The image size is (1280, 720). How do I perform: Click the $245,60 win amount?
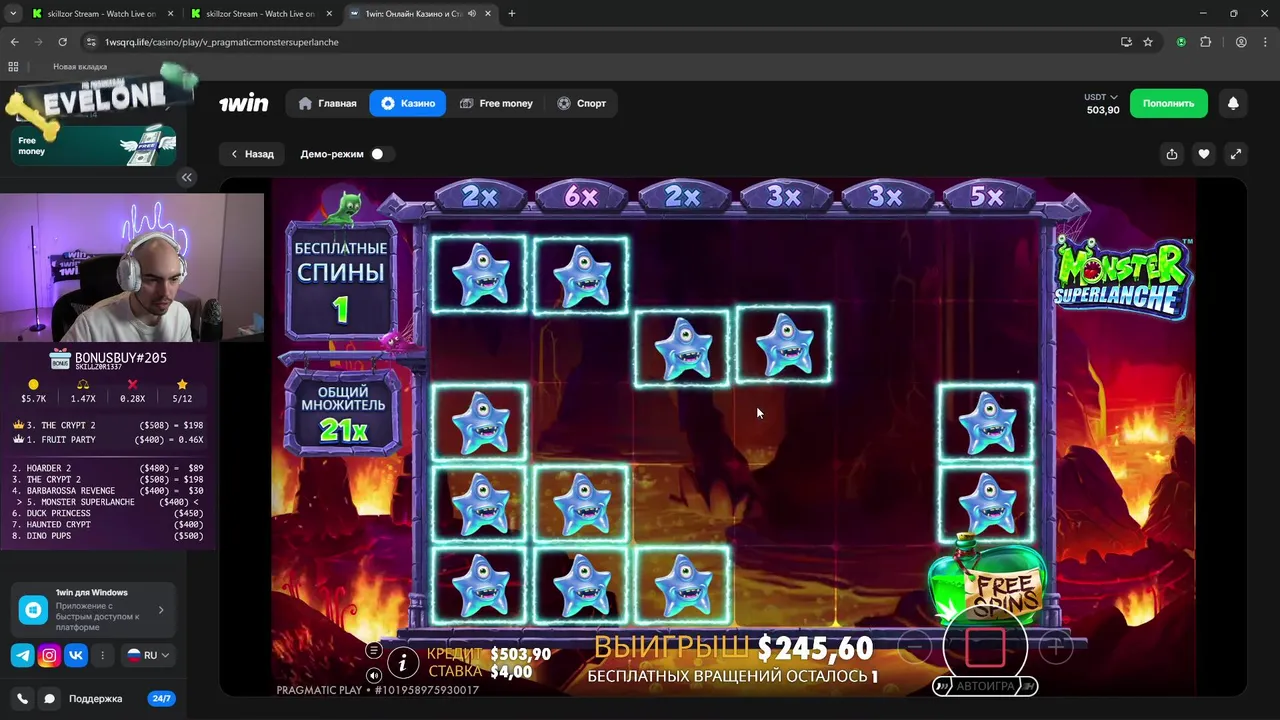(x=815, y=649)
